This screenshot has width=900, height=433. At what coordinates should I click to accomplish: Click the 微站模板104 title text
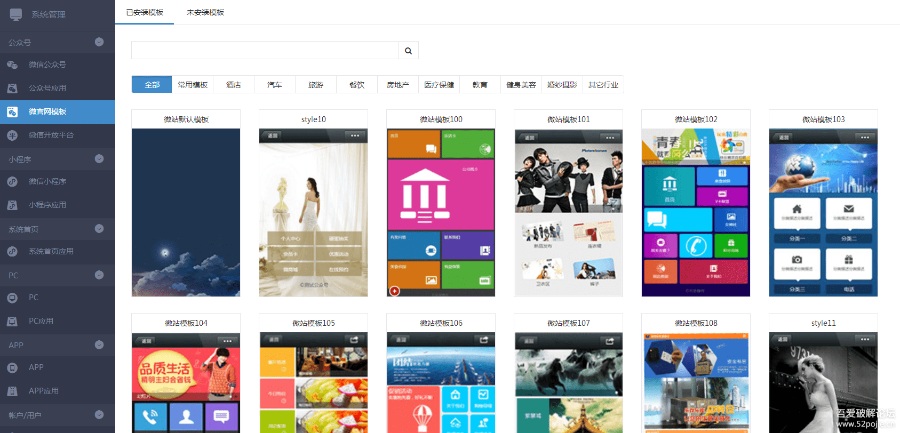pos(186,323)
